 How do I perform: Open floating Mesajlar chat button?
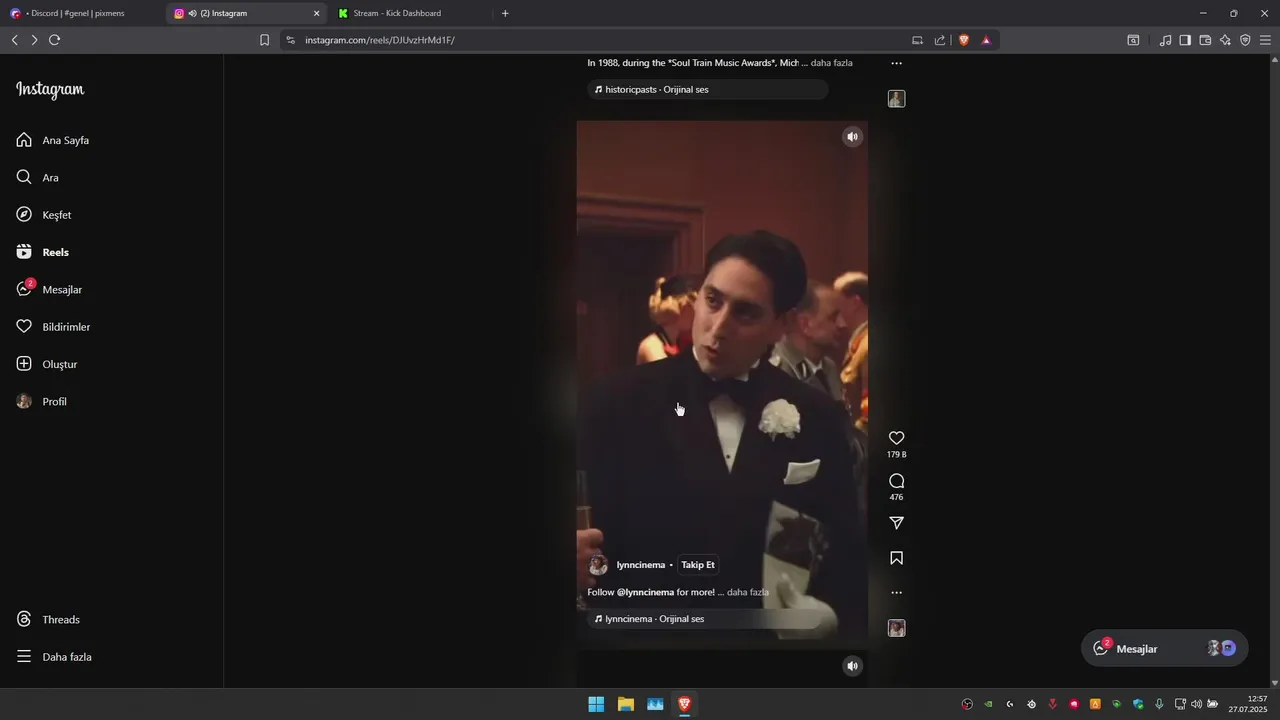[1165, 648]
